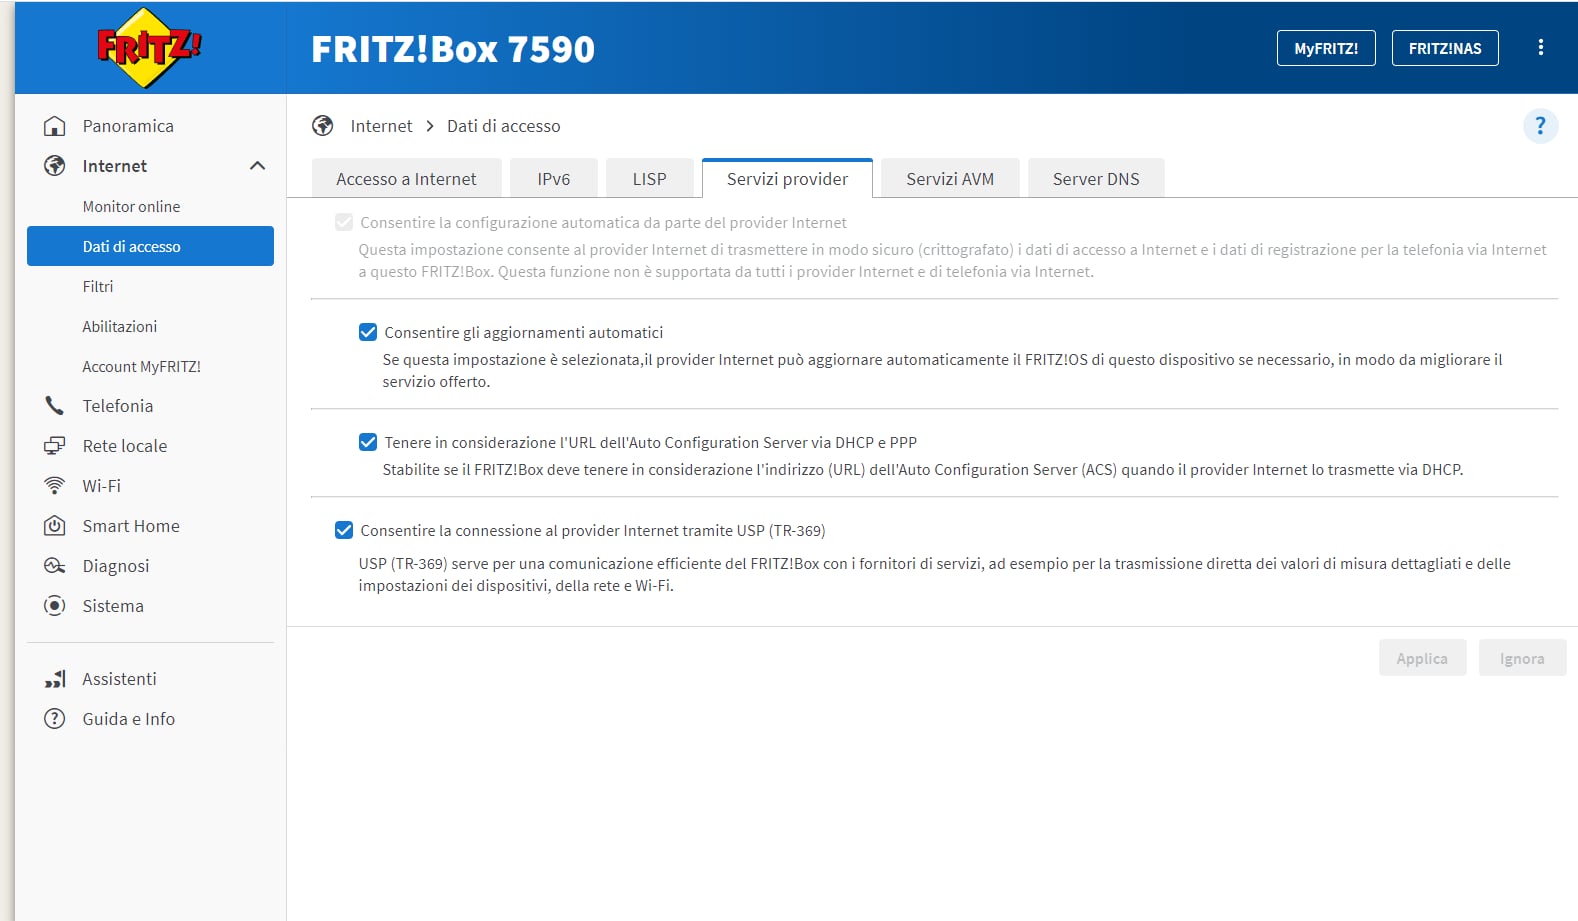Select the LISP tab
This screenshot has width=1578, height=921.
pos(649,179)
